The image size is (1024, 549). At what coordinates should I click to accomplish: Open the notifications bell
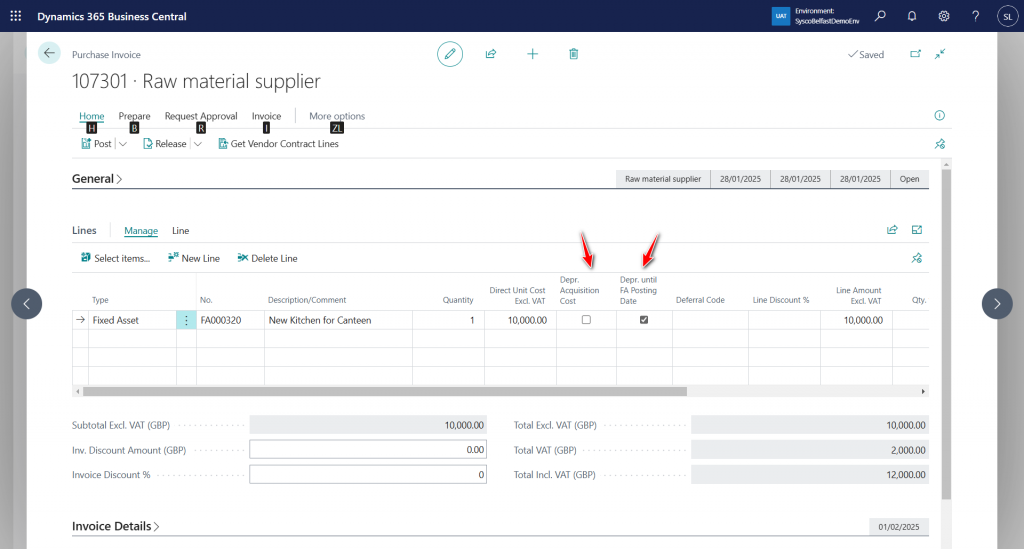point(912,16)
